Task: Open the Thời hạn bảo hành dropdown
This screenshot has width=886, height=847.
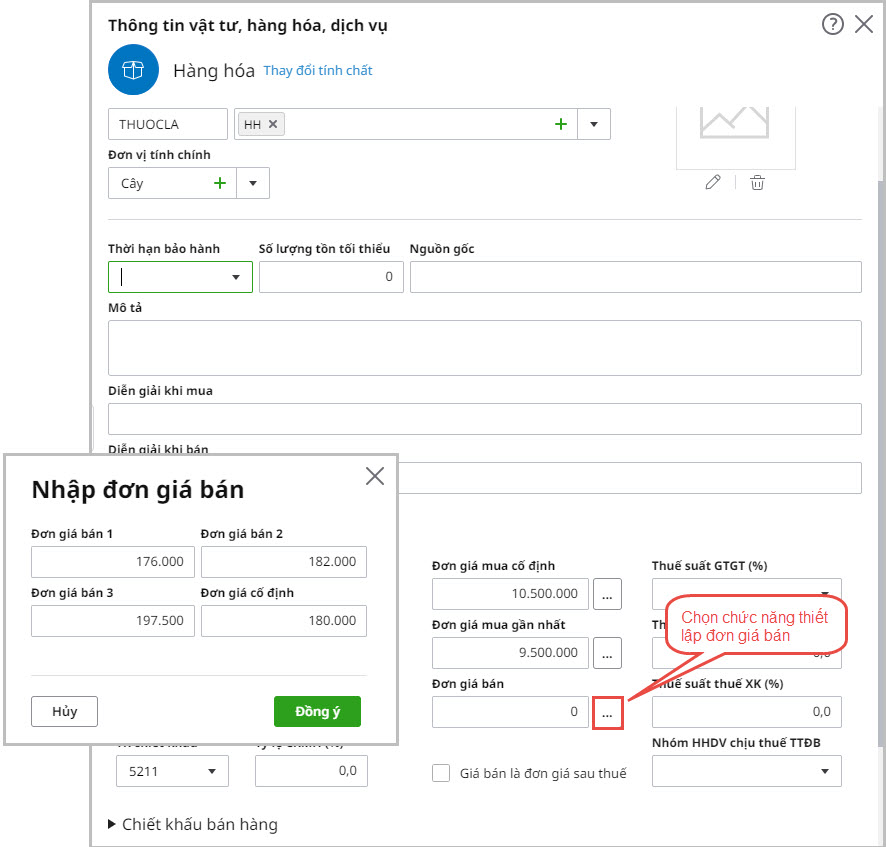Action: point(236,277)
